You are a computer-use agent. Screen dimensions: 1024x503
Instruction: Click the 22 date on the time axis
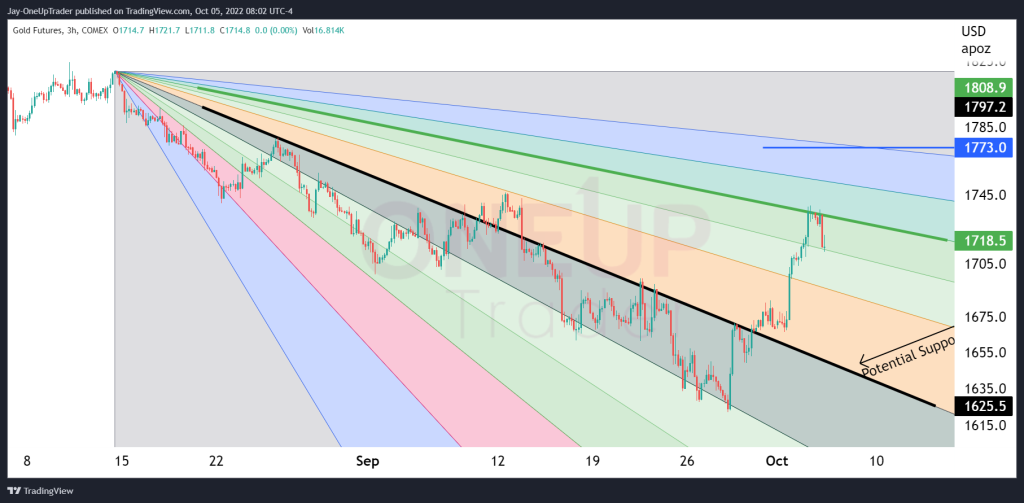(216, 461)
